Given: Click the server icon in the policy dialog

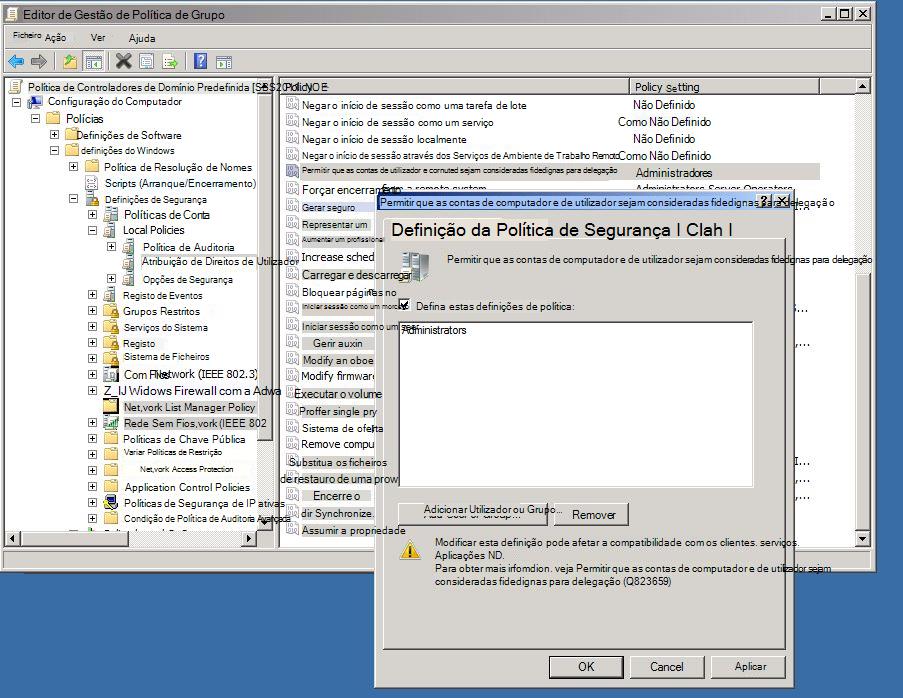Looking at the screenshot, I should pos(416,267).
